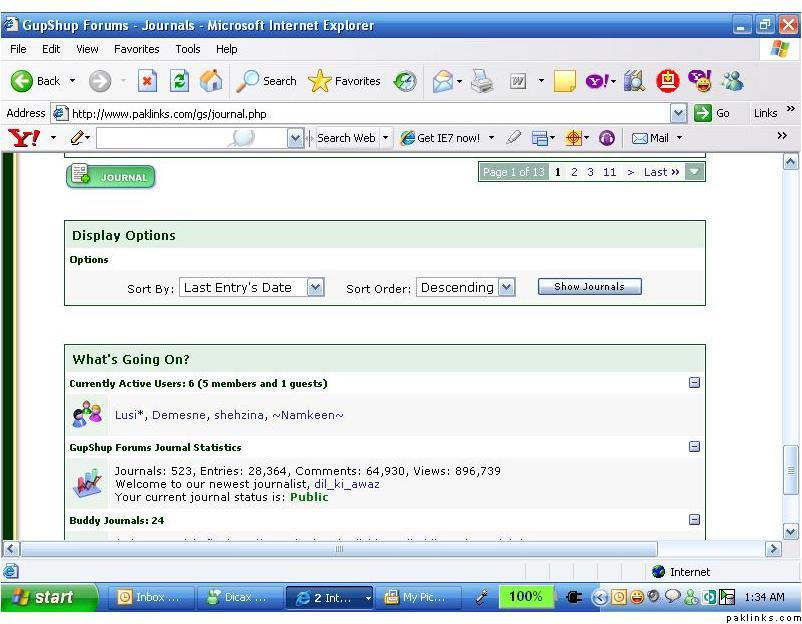Click the Print toolbar icon
Image resolution: width=802 pixels, height=624 pixels.
[482, 81]
